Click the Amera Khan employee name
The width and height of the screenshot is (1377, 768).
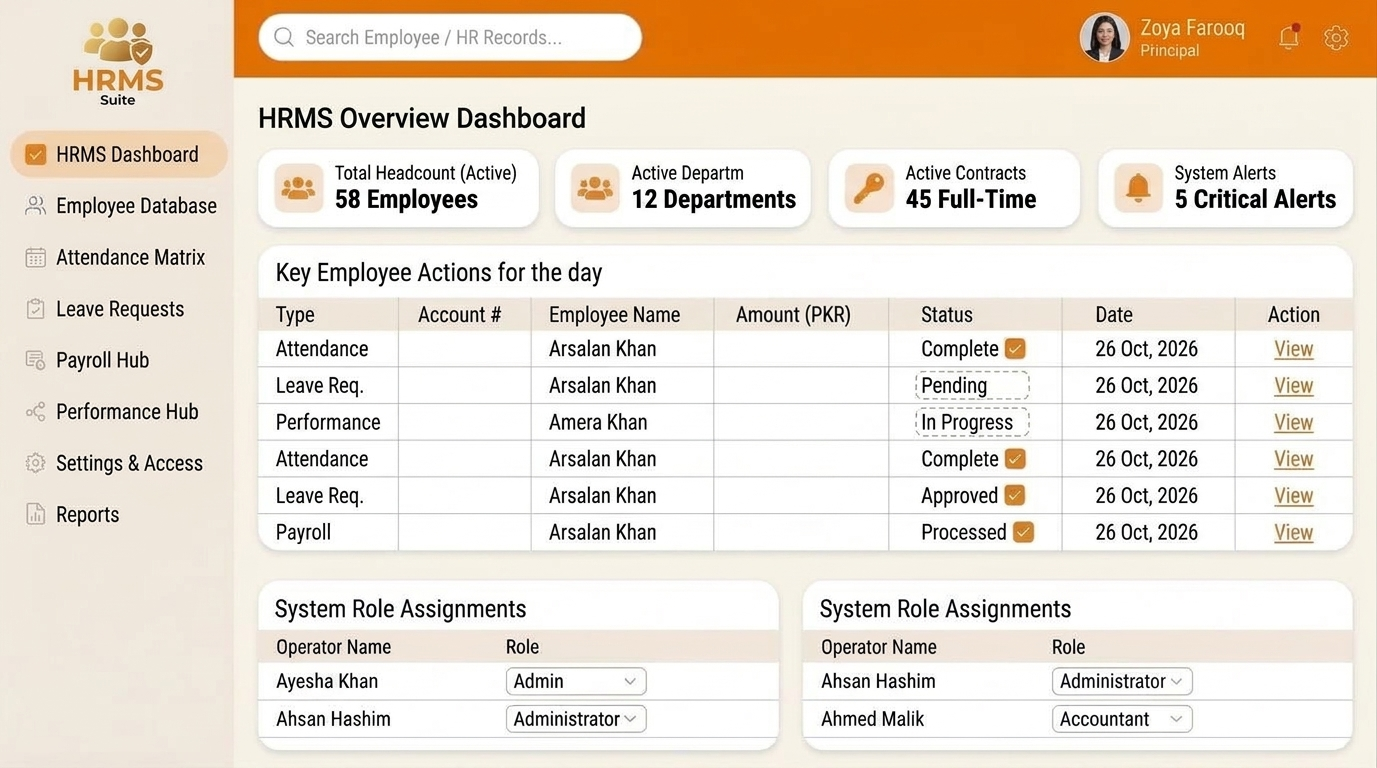click(x=598, y=422)
